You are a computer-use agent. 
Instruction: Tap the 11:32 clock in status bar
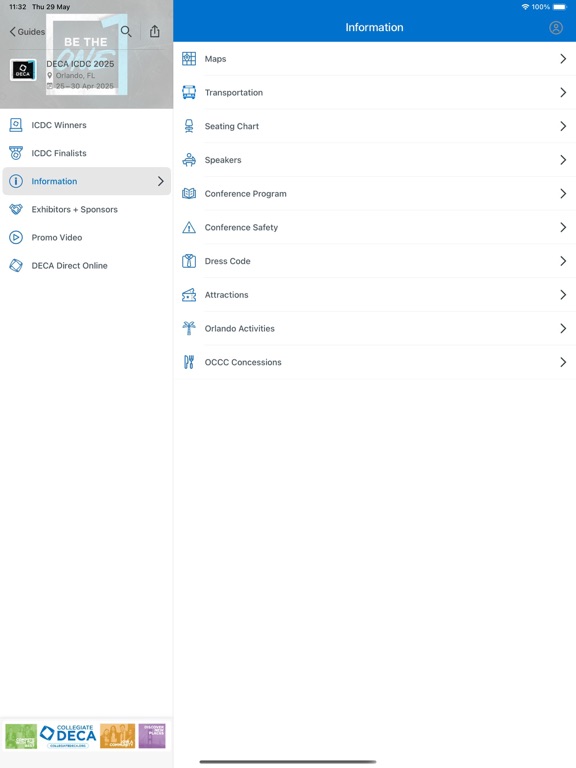(x=18, y=7)
